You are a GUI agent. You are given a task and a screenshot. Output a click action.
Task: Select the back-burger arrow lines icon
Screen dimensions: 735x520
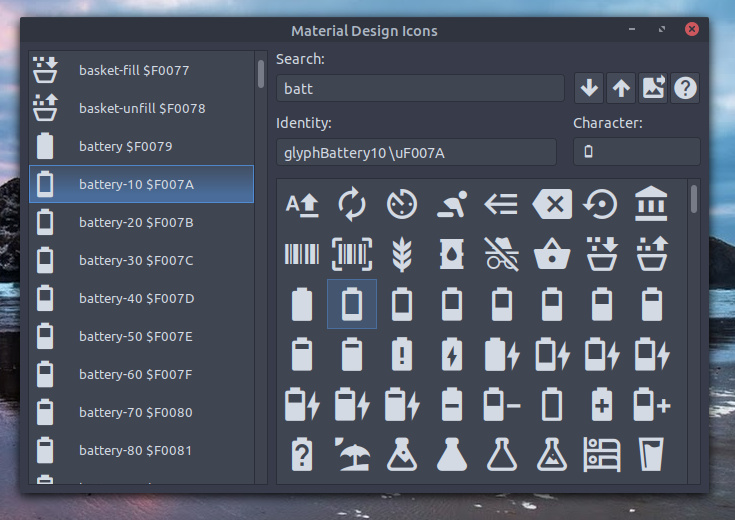pos(502,204)
